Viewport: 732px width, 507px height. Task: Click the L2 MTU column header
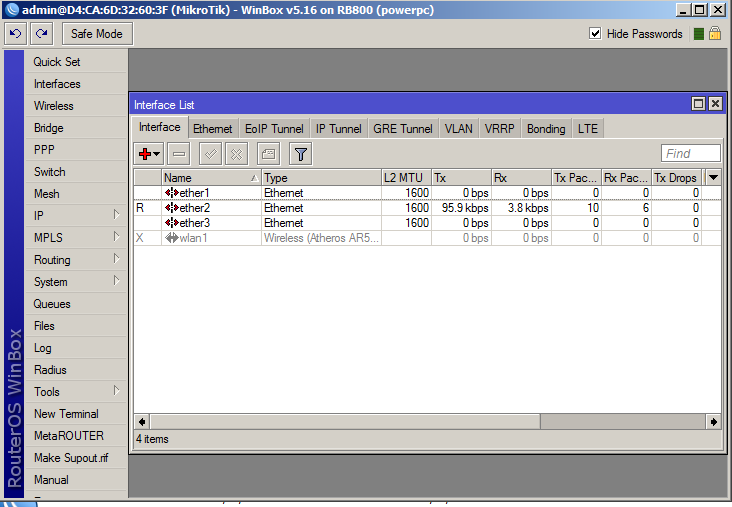pos(407,177)
